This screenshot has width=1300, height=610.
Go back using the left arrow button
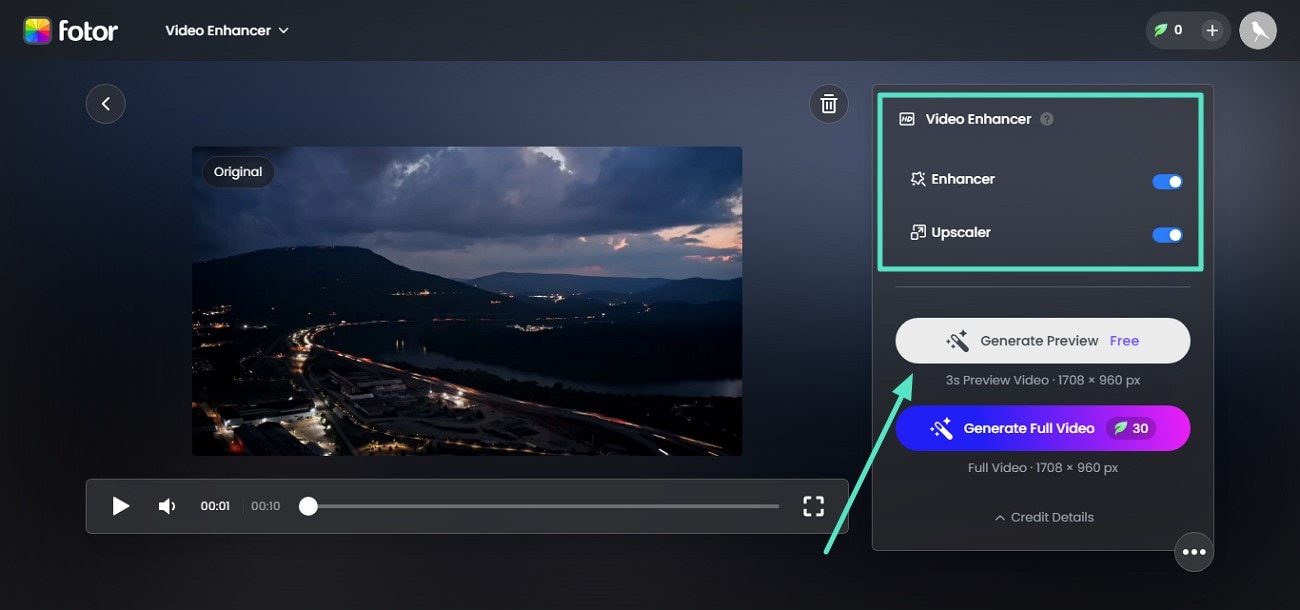click(105, 103)
